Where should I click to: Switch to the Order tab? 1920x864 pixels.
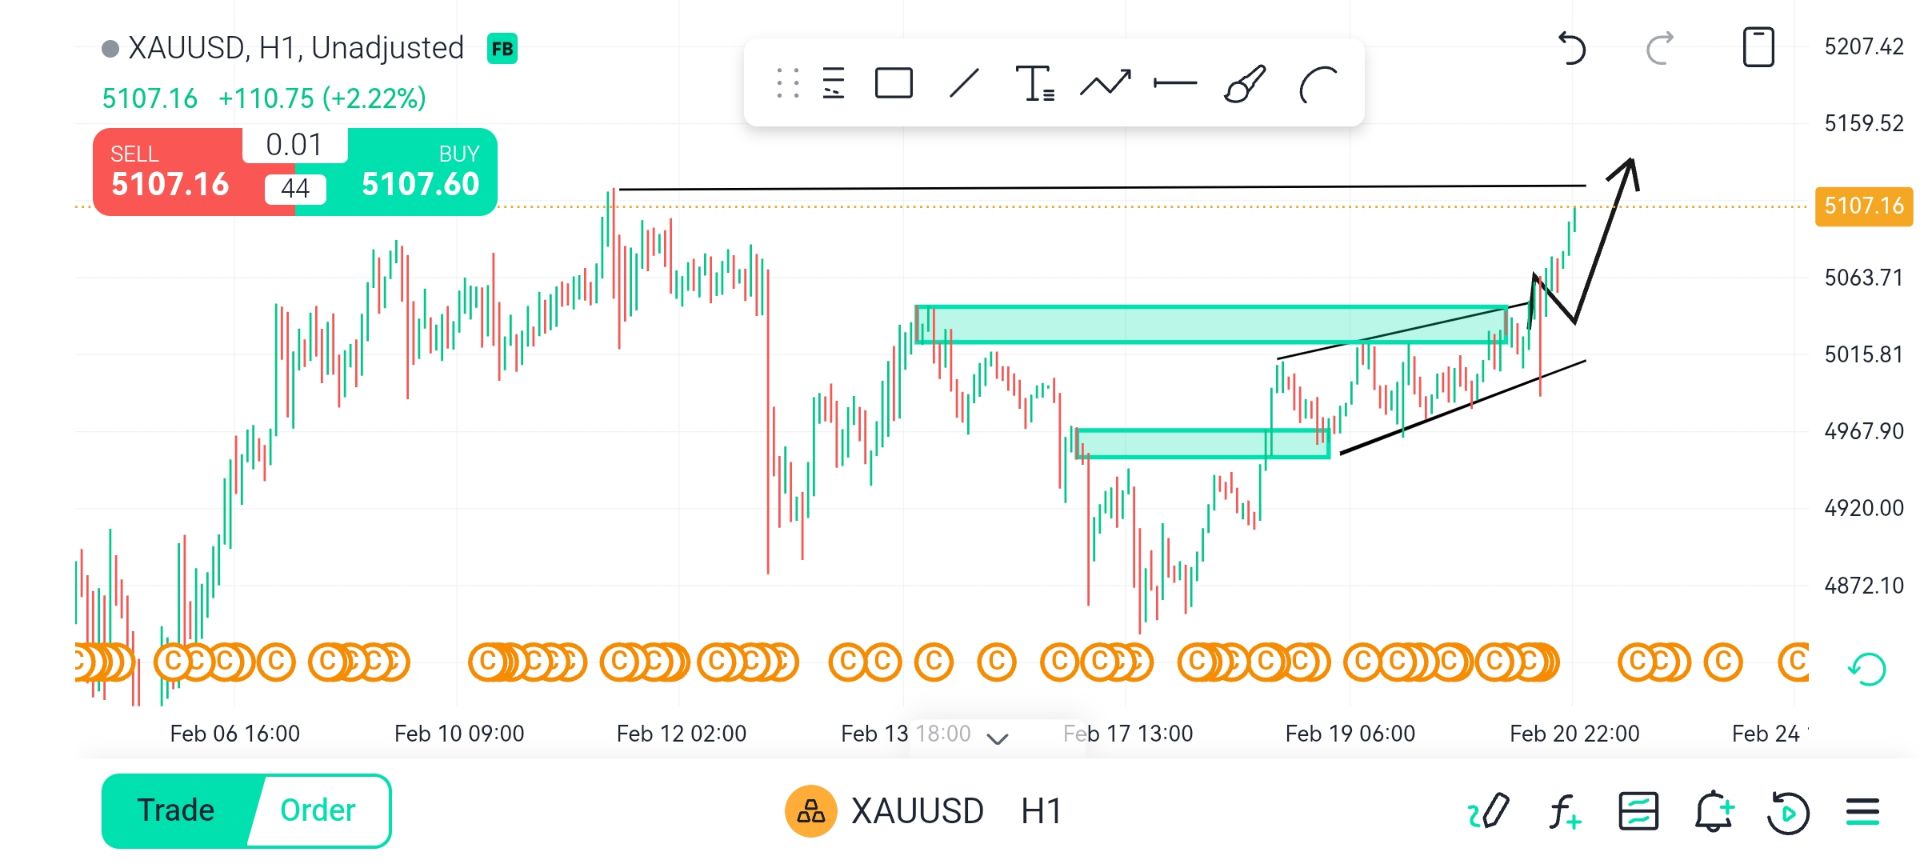[x=317, y=810]
